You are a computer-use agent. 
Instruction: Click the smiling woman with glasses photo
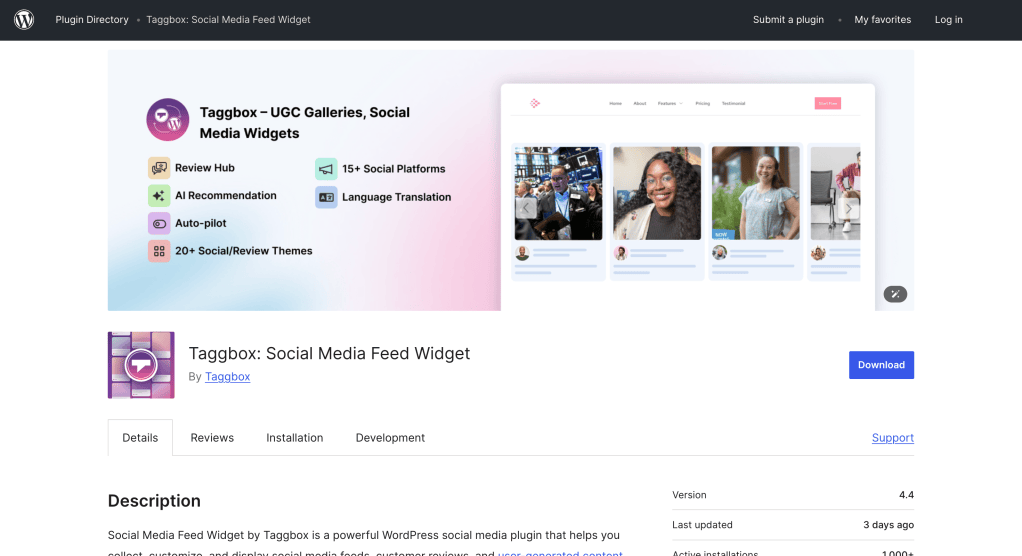(x=657, y=193)
